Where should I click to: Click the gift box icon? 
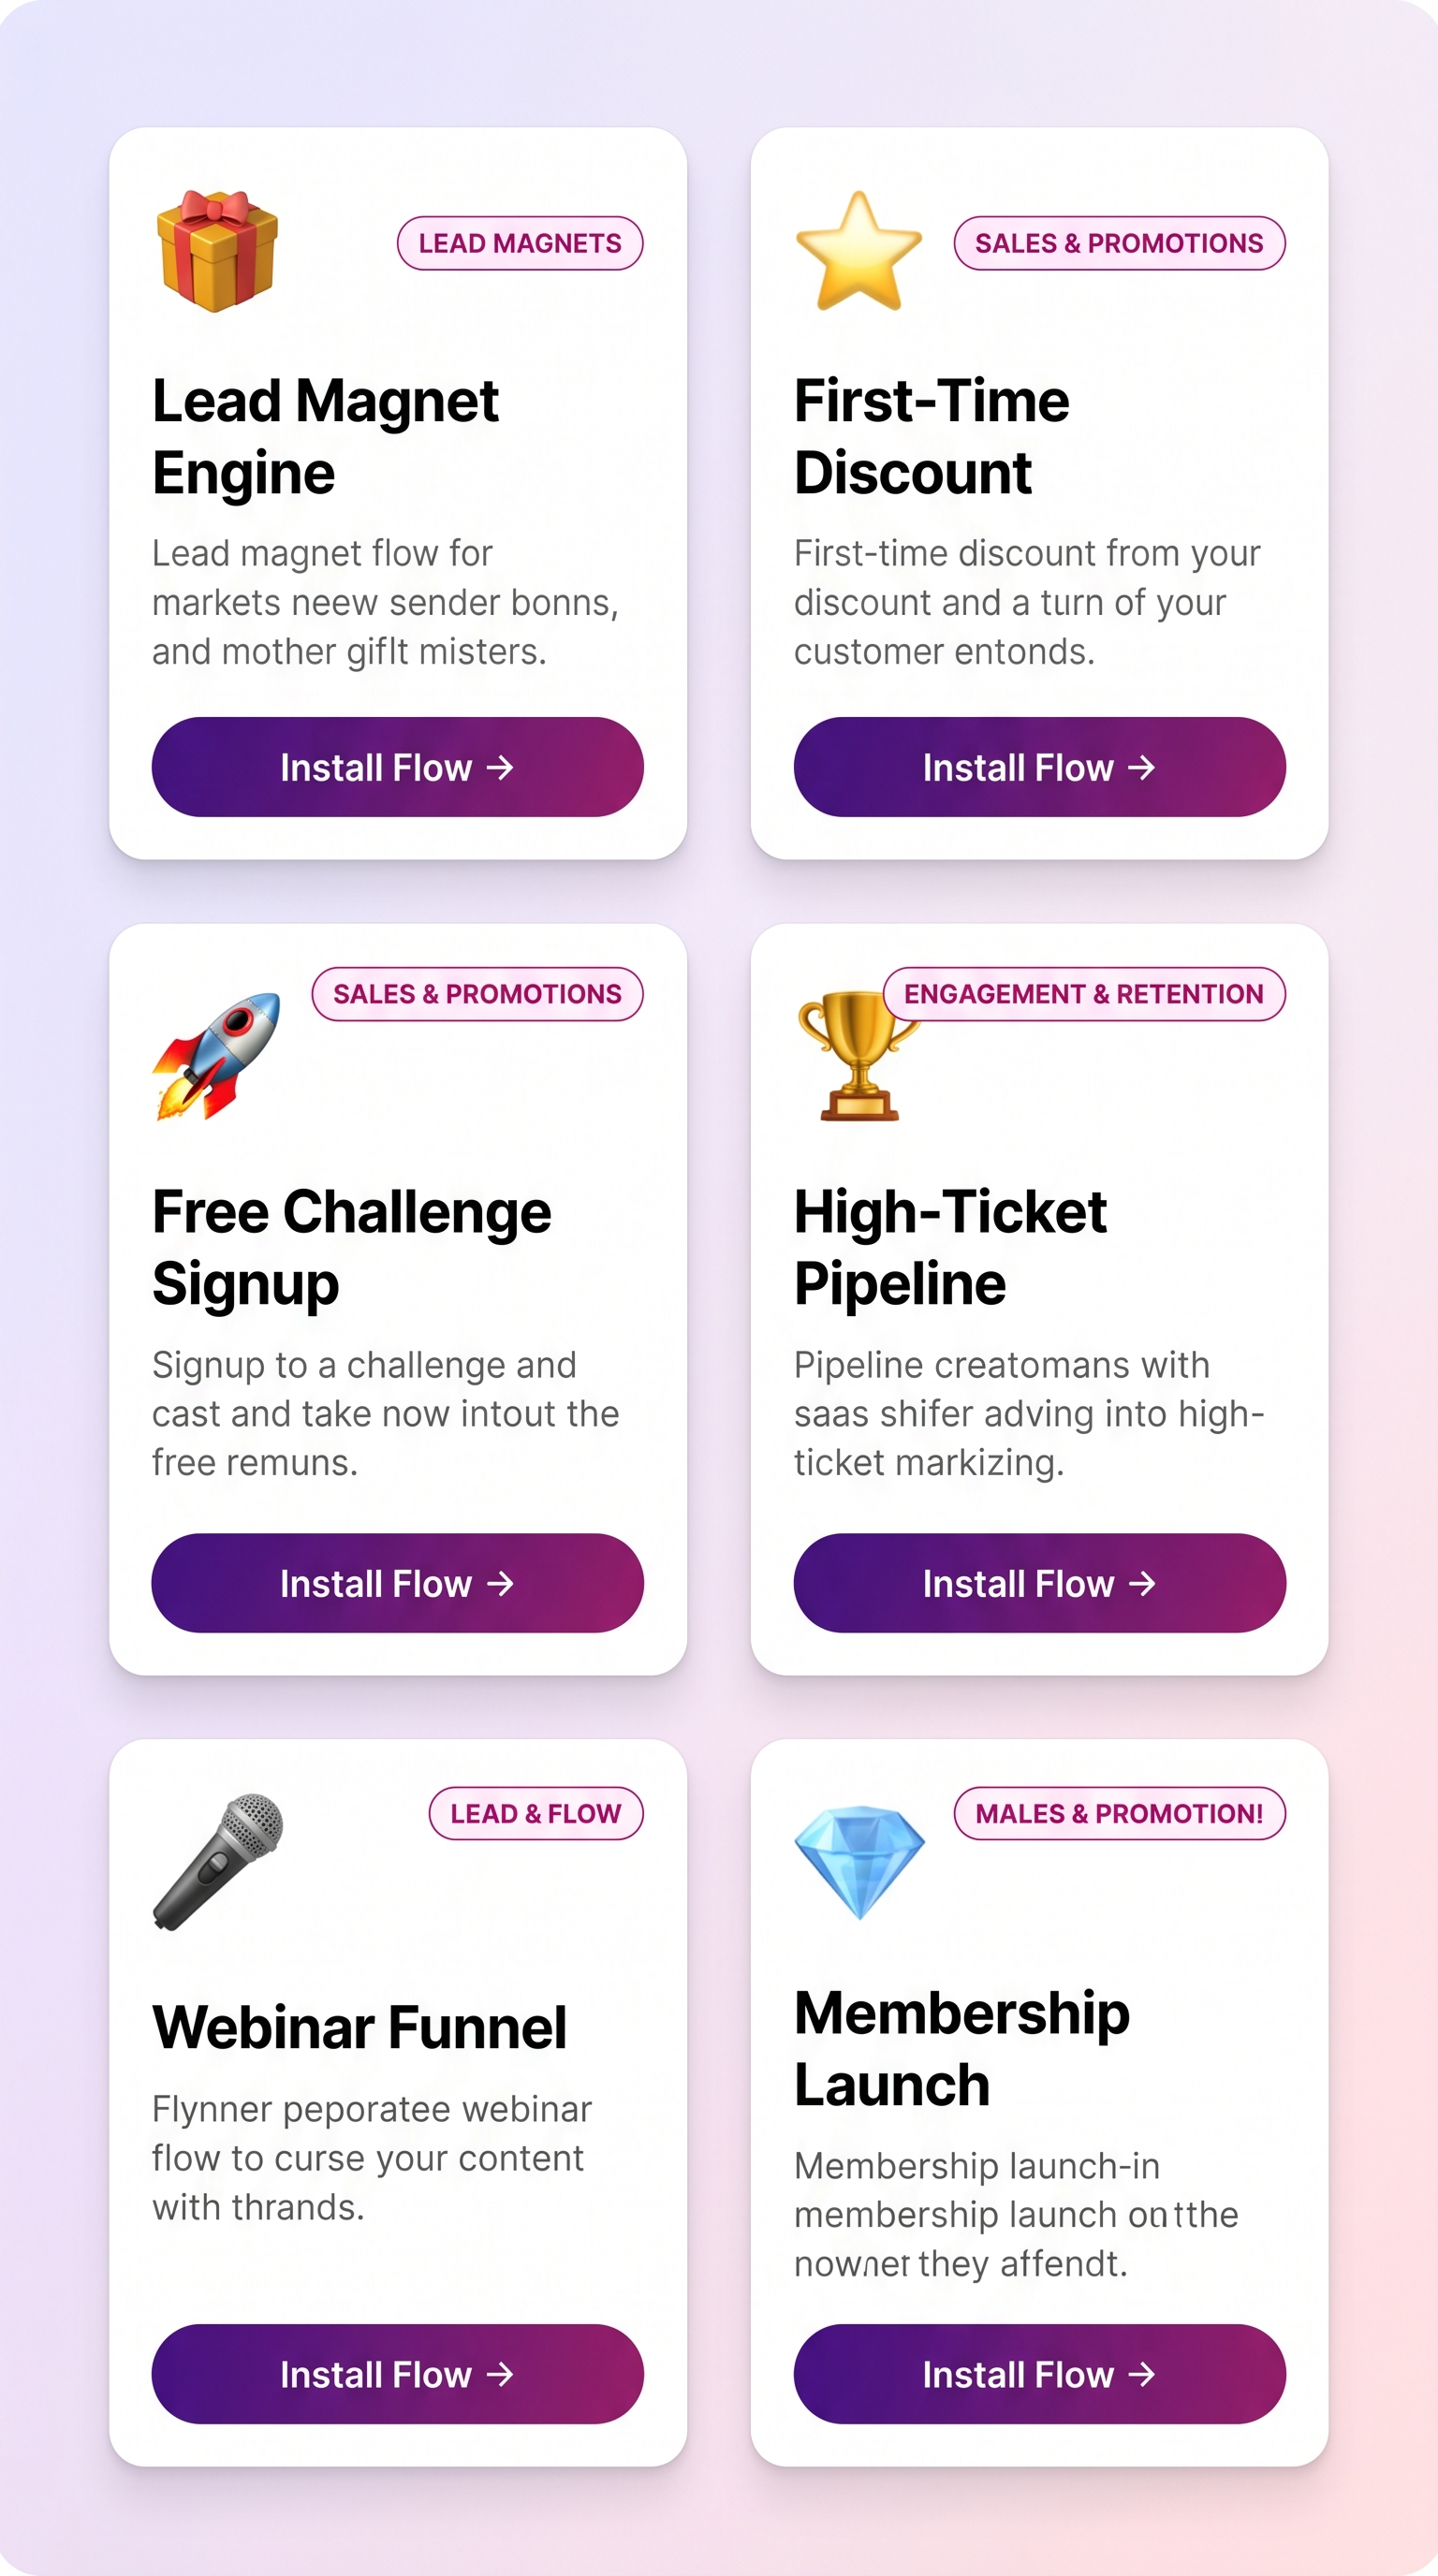[x=217, y=251]
